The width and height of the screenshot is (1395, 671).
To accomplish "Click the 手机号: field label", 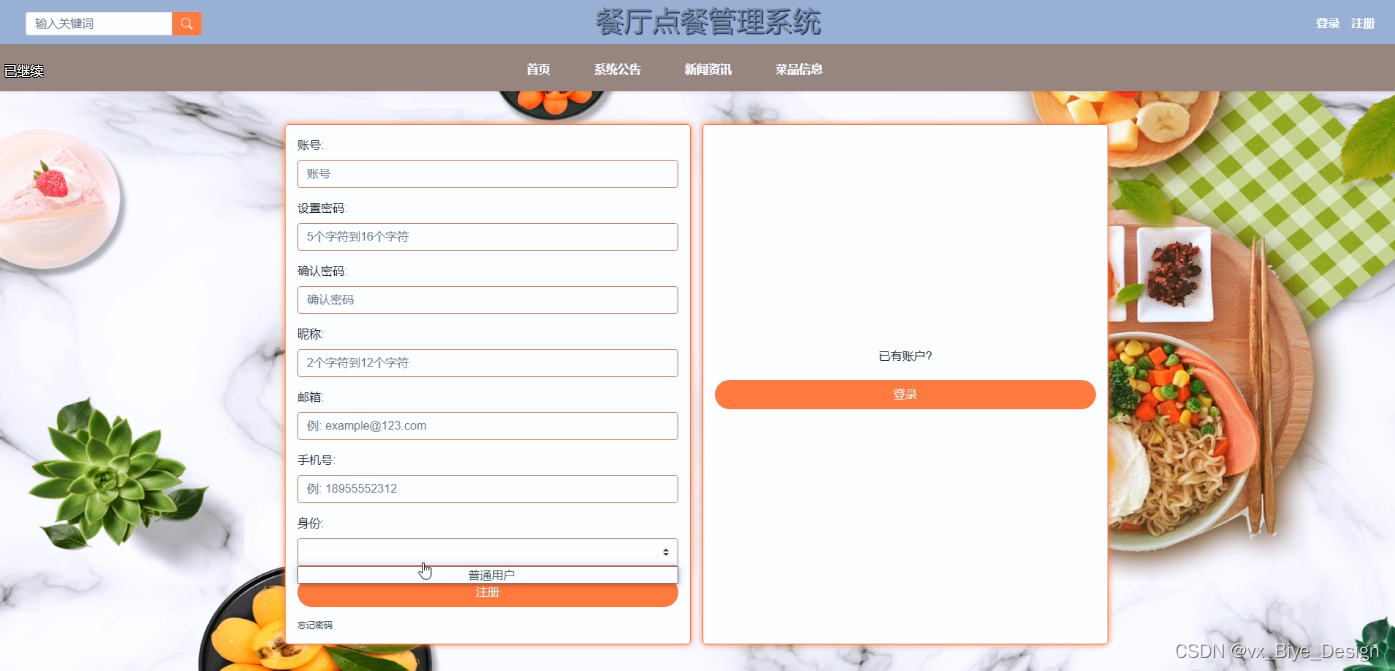I will click(316, 460).
